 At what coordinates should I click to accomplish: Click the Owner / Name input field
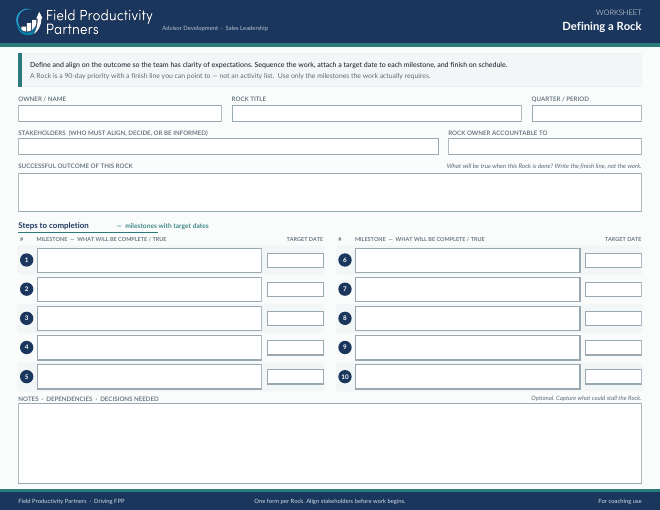click(x=120, y=114)
